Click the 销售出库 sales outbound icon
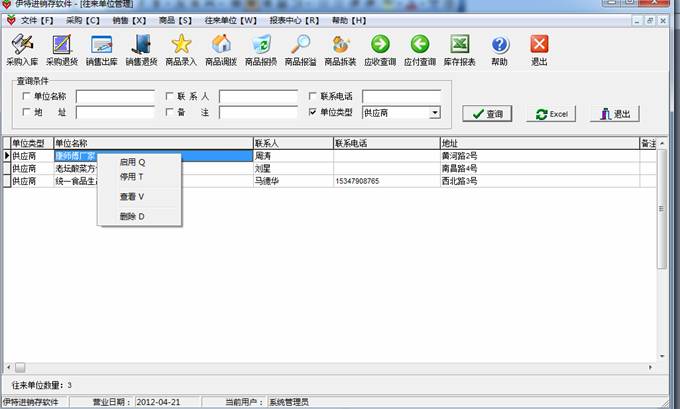This screenshot has height=409, width=680. [x=101, y=49]
